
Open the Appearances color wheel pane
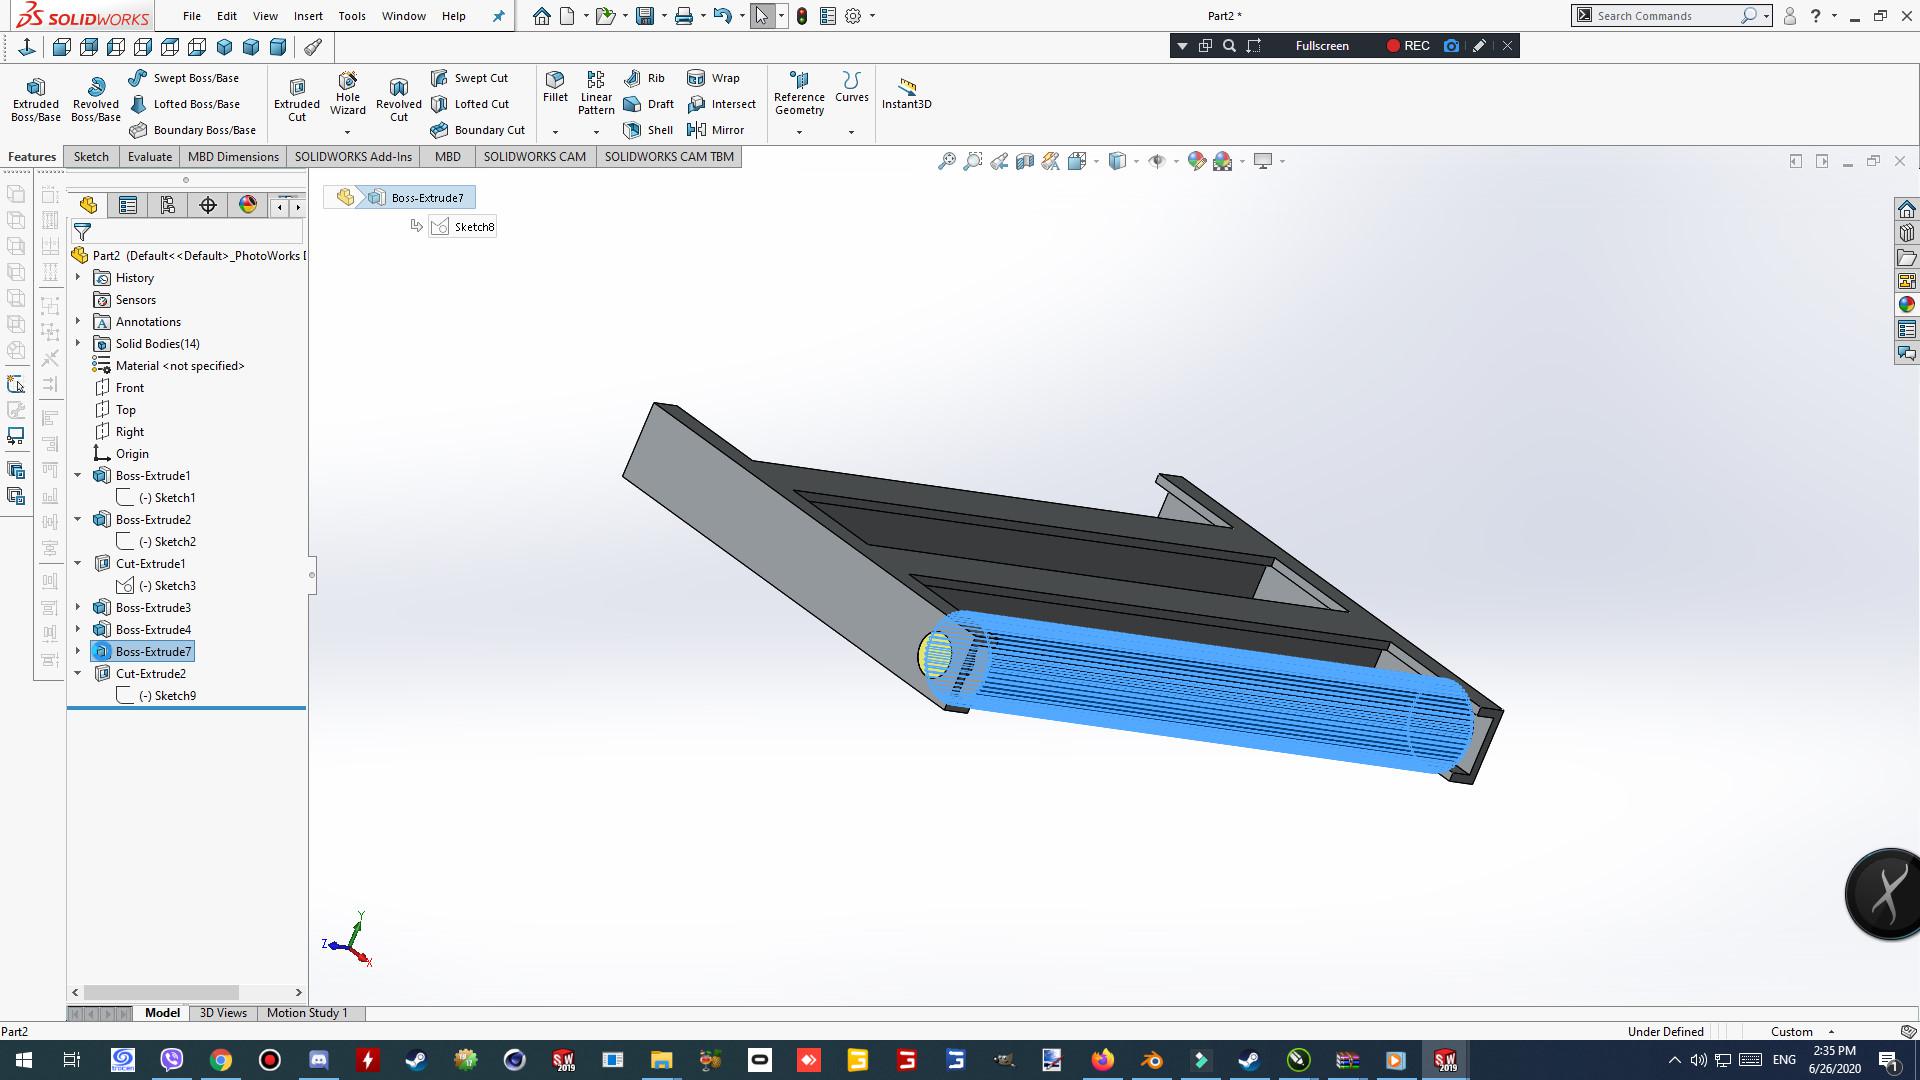[x=1906, y=305]
